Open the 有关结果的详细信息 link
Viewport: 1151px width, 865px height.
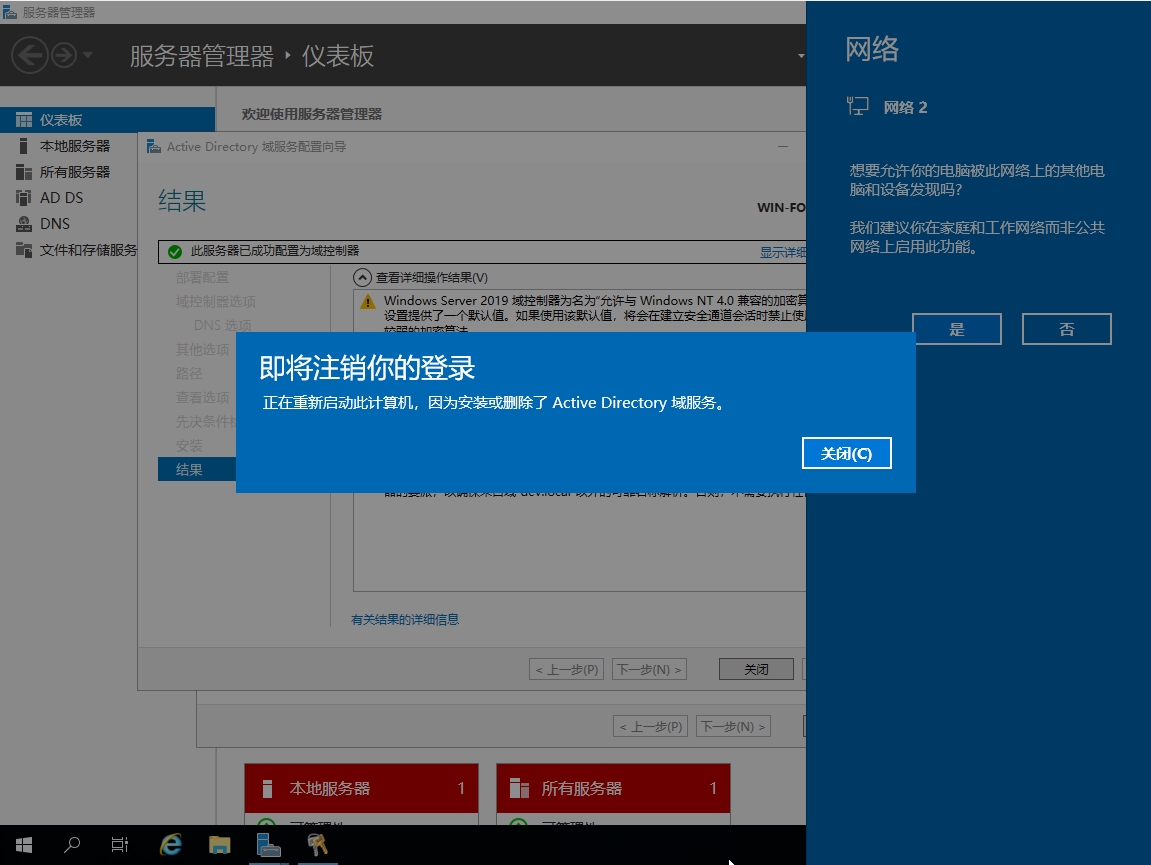(405, 620)
